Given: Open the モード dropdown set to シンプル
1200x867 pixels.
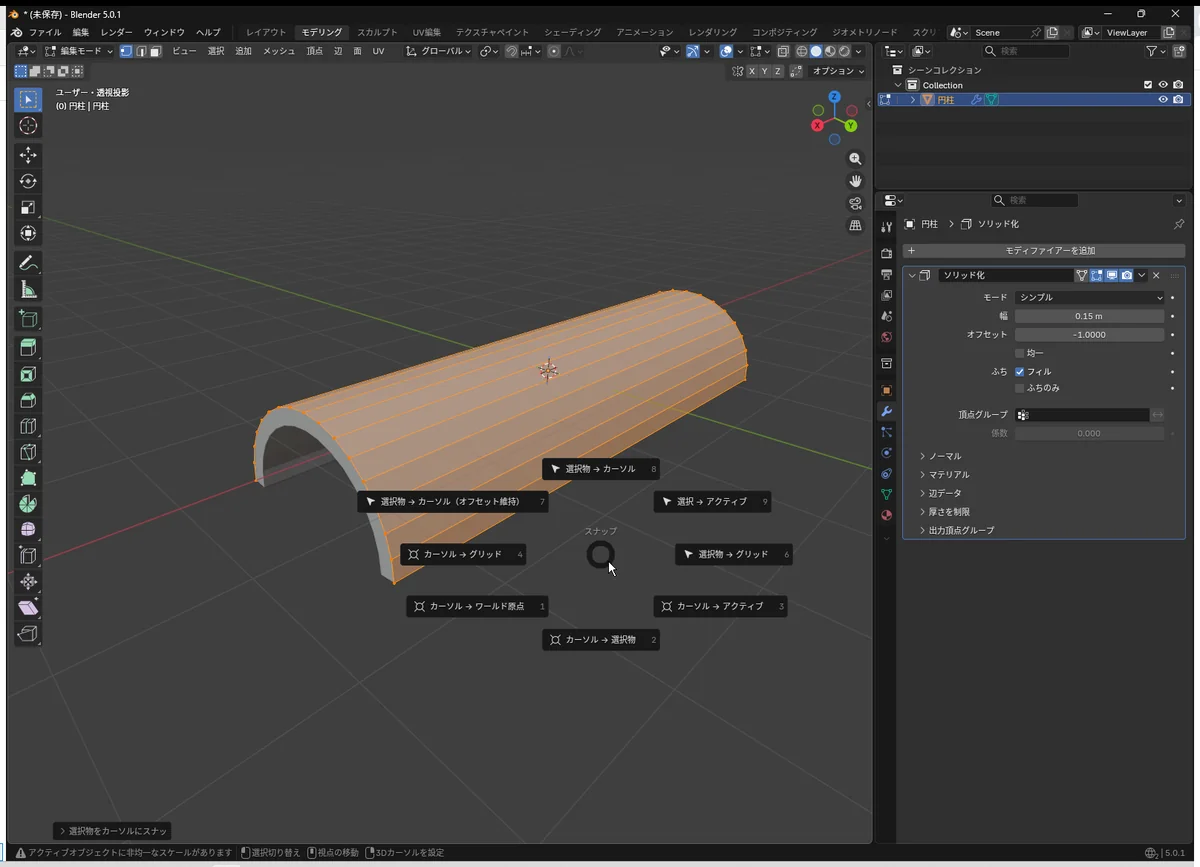Looking at the screenshot, I should [x=1089, y=297].
